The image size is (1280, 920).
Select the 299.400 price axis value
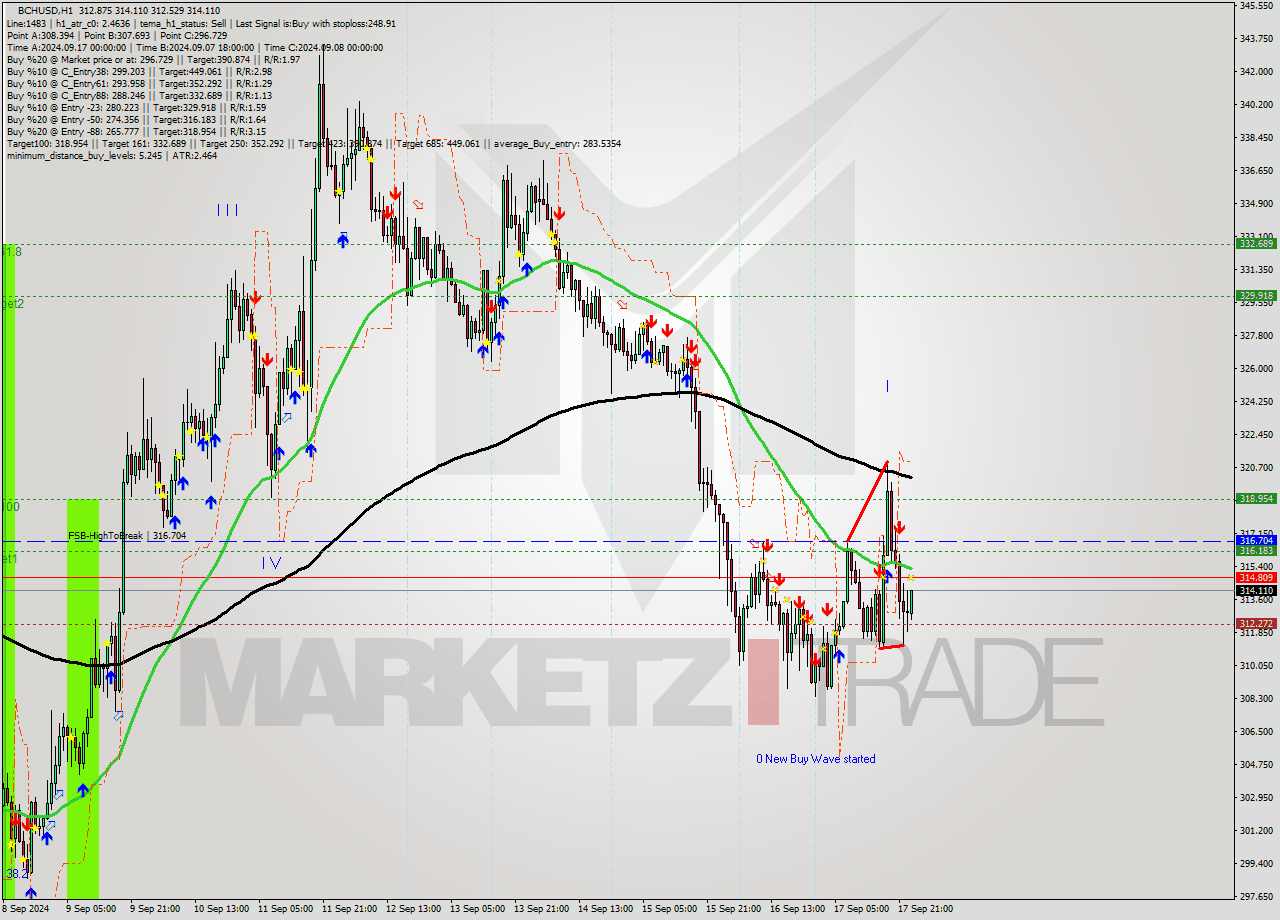coord(1256,864)
